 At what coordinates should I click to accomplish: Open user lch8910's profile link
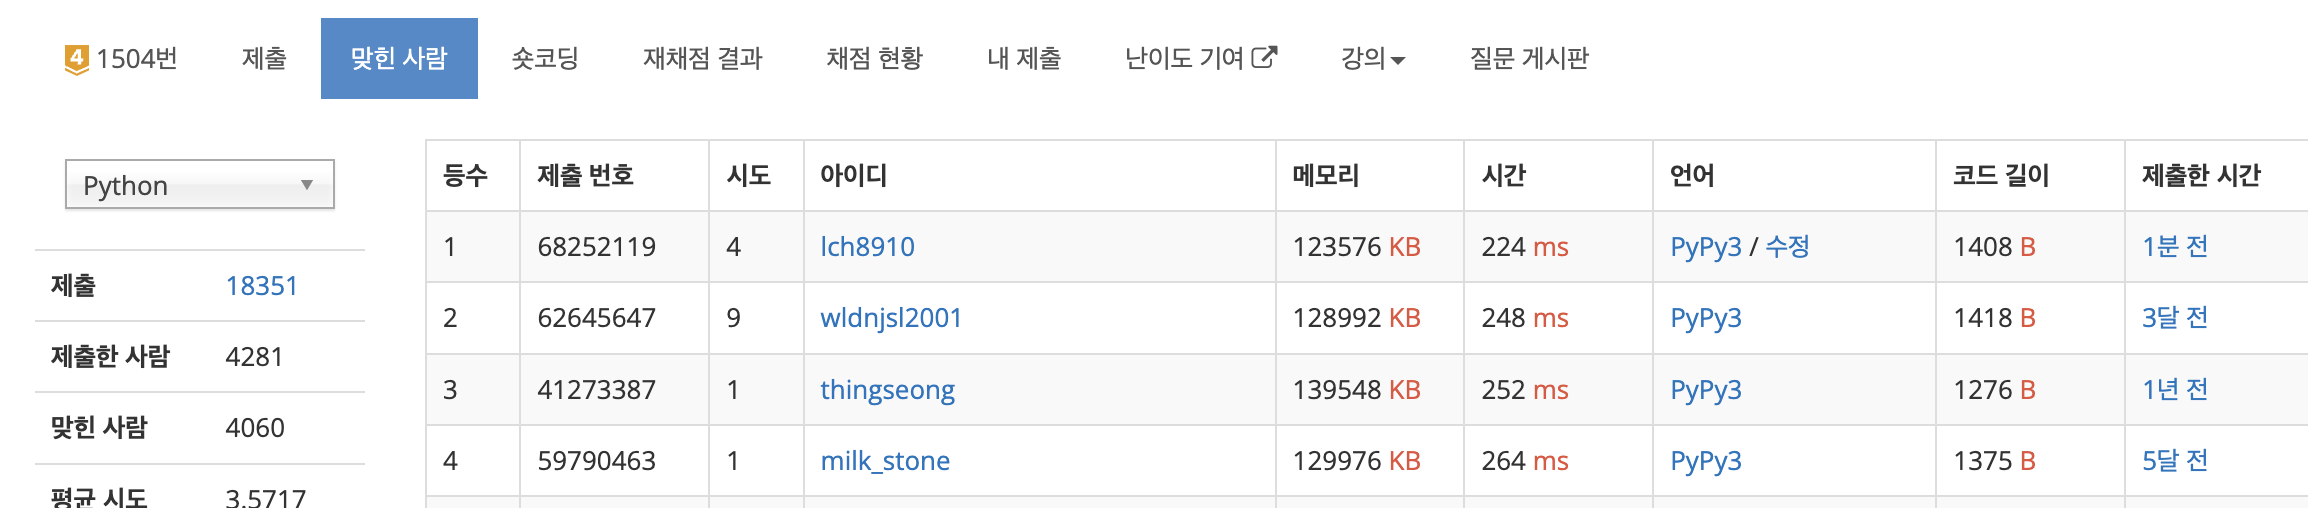(x=867, y=247)
